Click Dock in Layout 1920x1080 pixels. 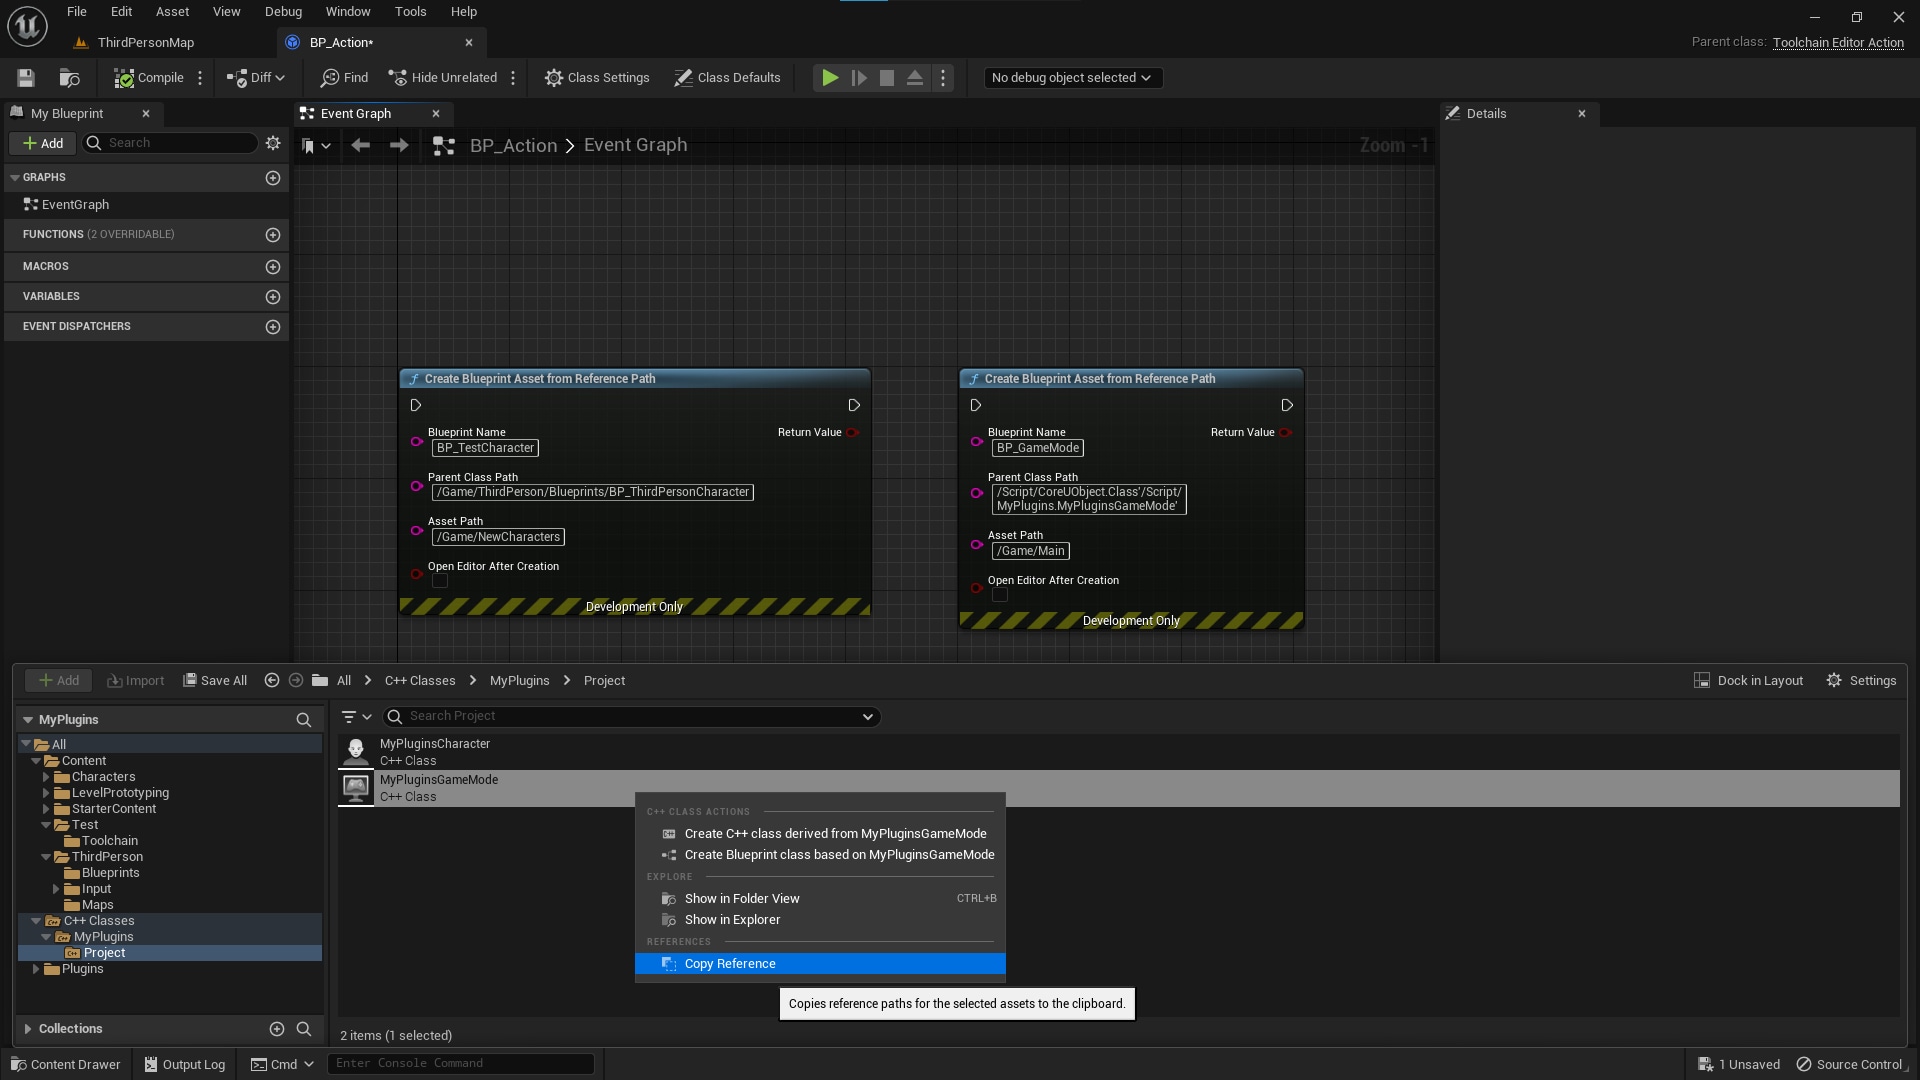1748,680
